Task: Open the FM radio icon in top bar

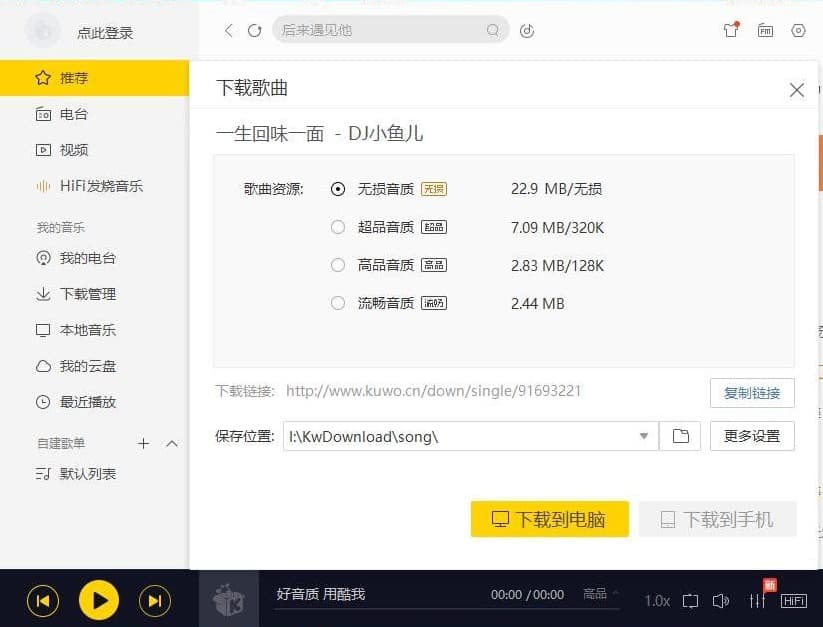Action: point(765,30)
